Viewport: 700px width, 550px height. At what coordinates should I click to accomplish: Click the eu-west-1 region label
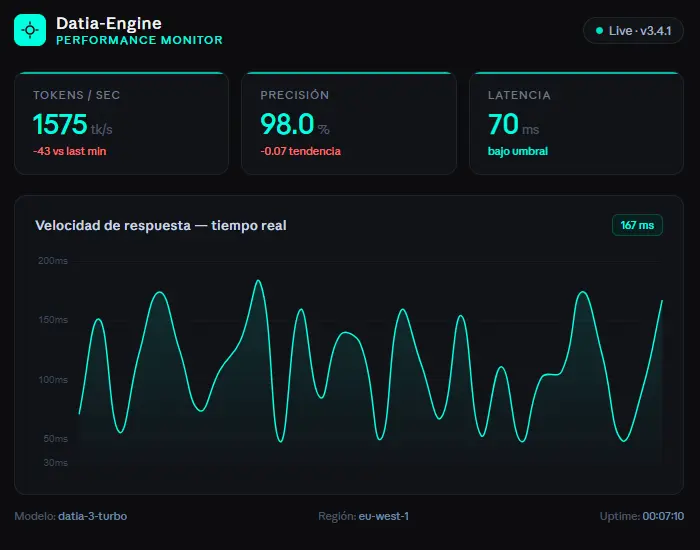click(384, 516)
